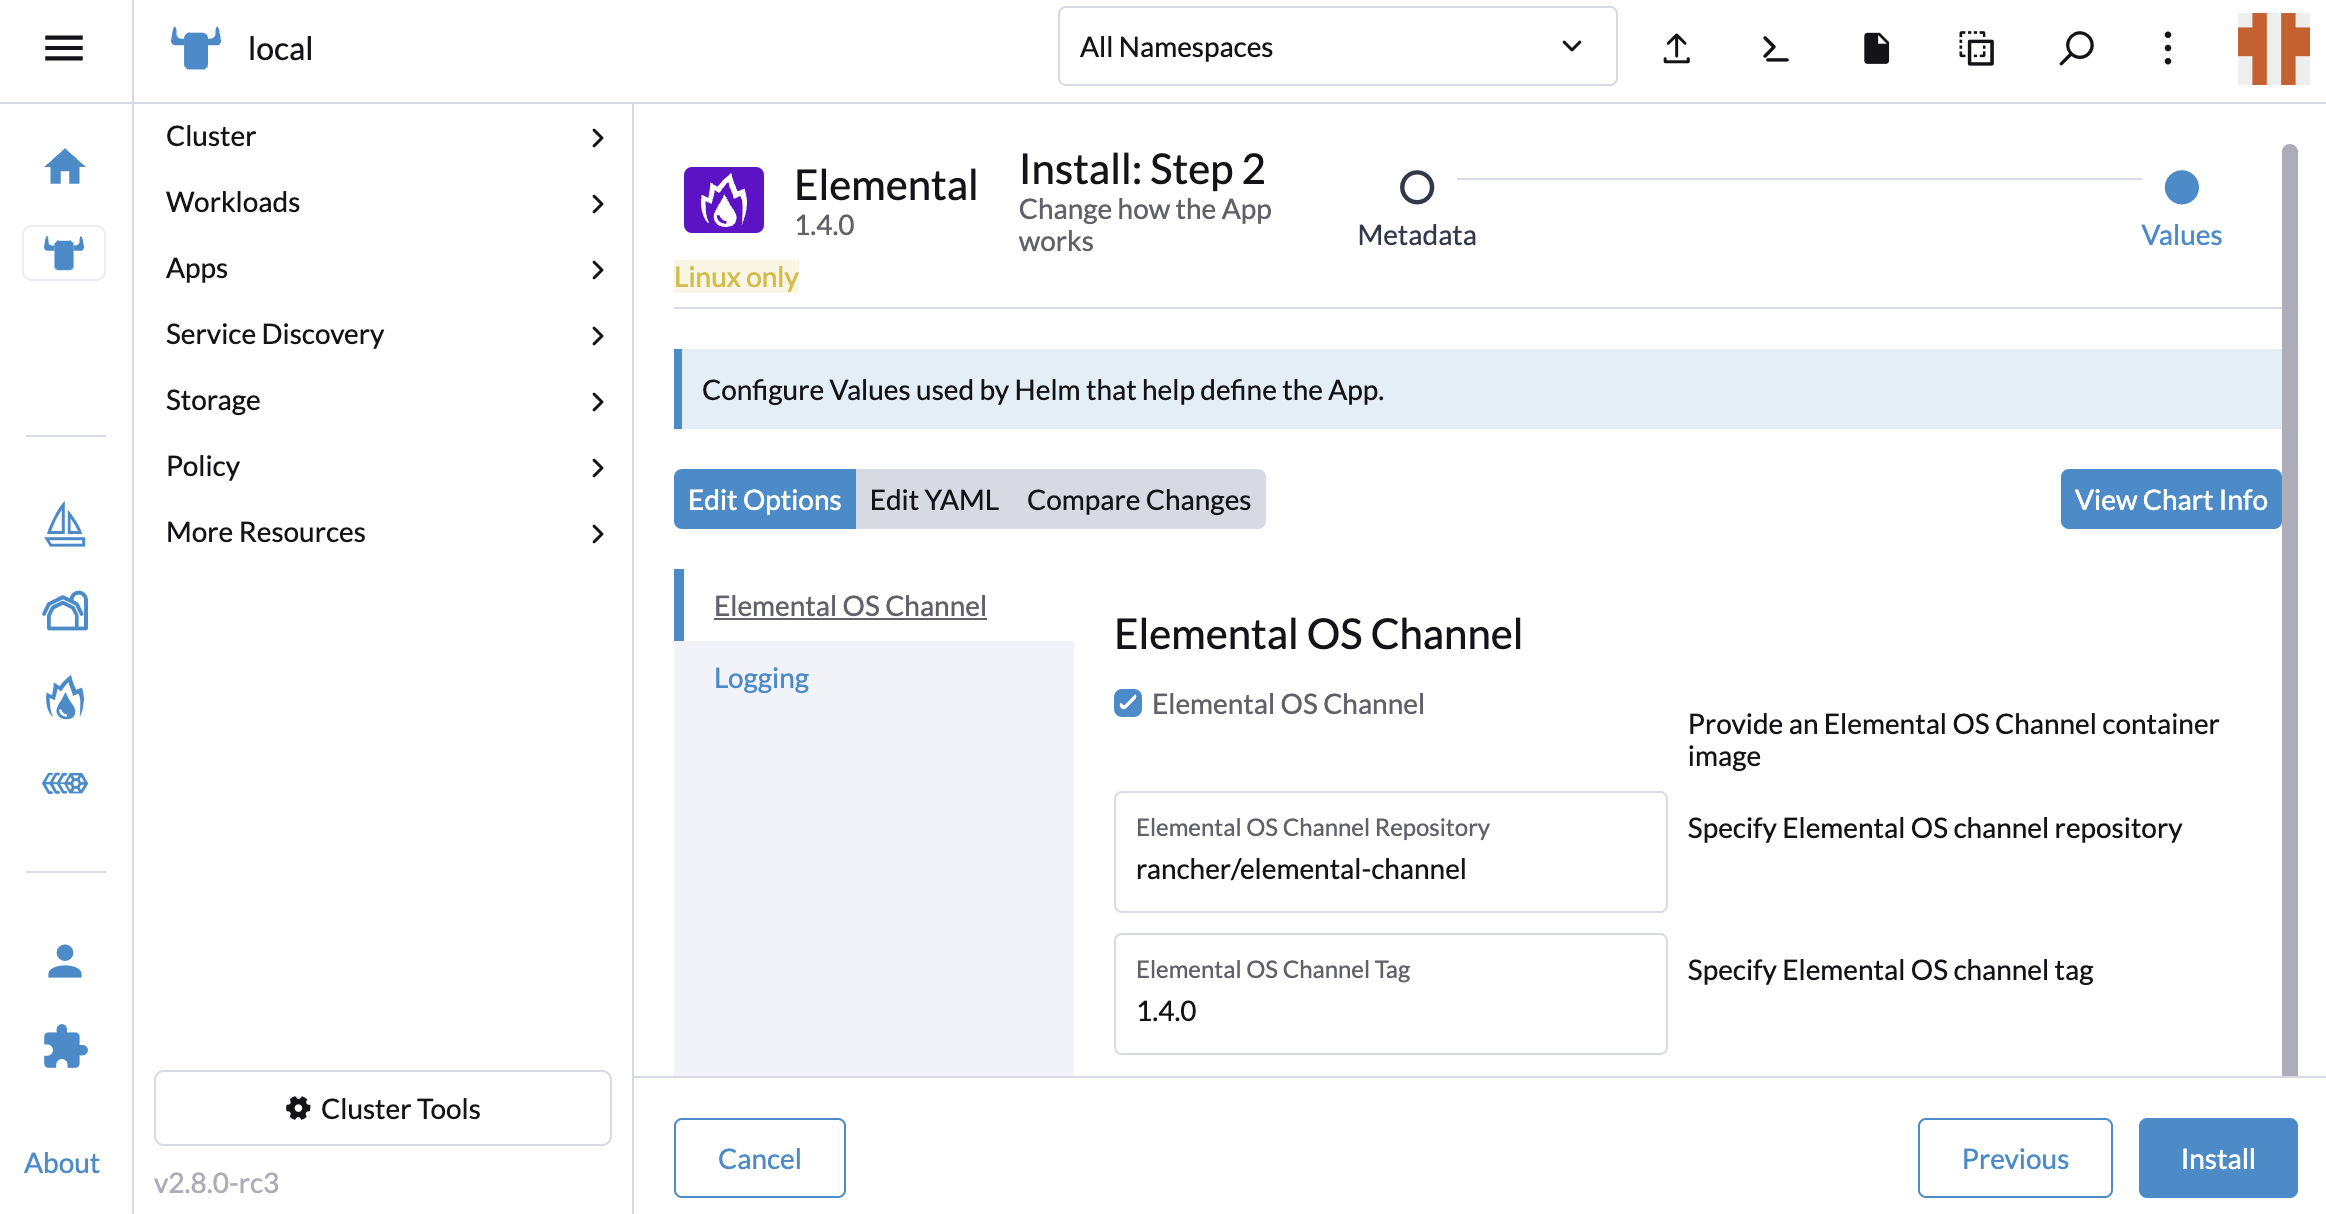Image resolution: width=2326 pixels, height=1214 pixels.
Task: Uncheck the Elemental OS Channel checkbox
Action: click(x=1128, y=703)
